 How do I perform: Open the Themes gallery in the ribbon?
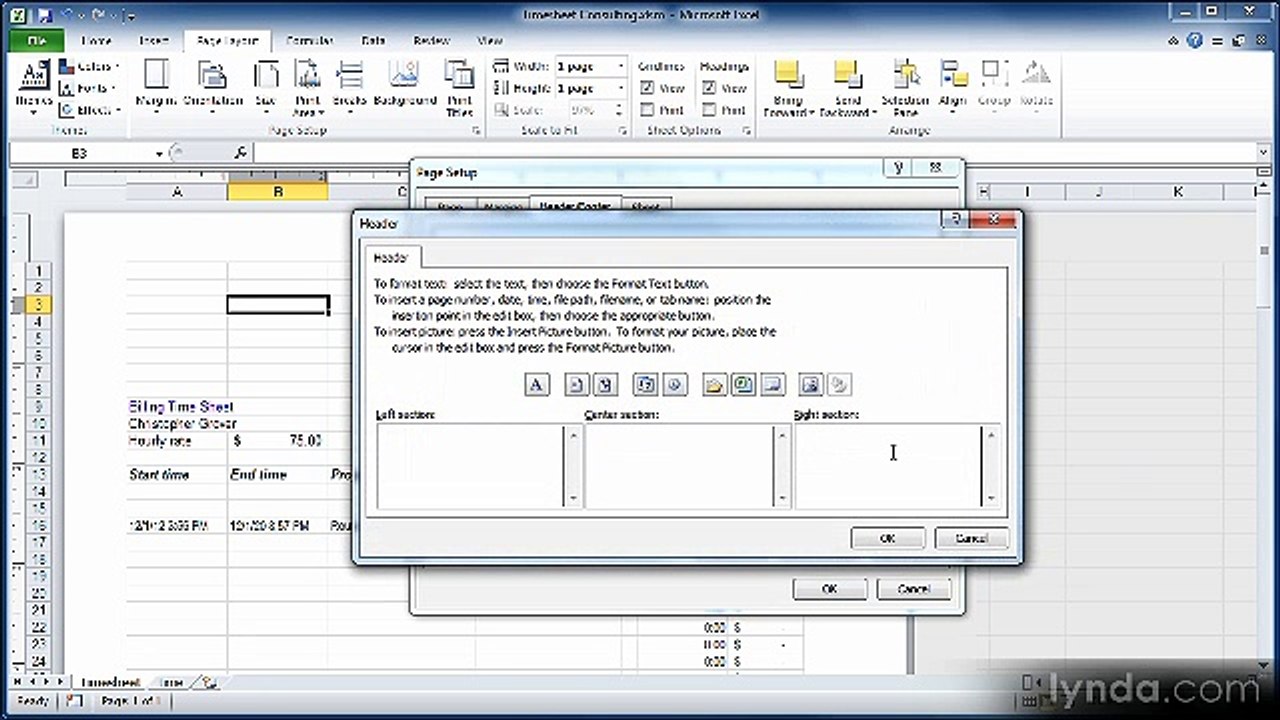click(34, 88)
